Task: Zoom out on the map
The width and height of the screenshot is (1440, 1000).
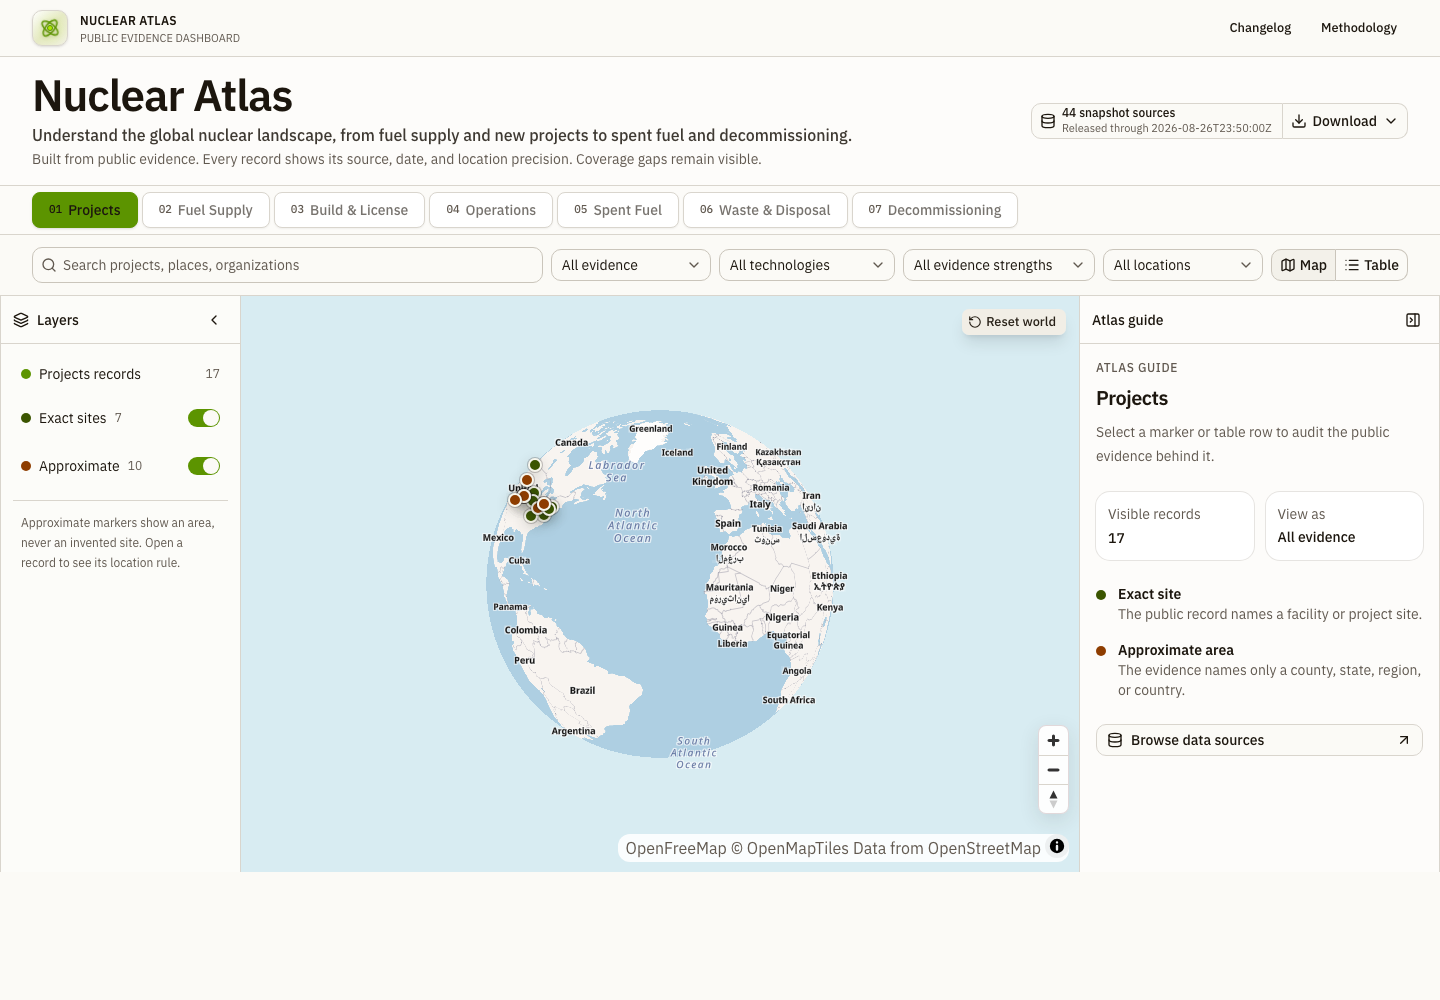Action: 1053,770
